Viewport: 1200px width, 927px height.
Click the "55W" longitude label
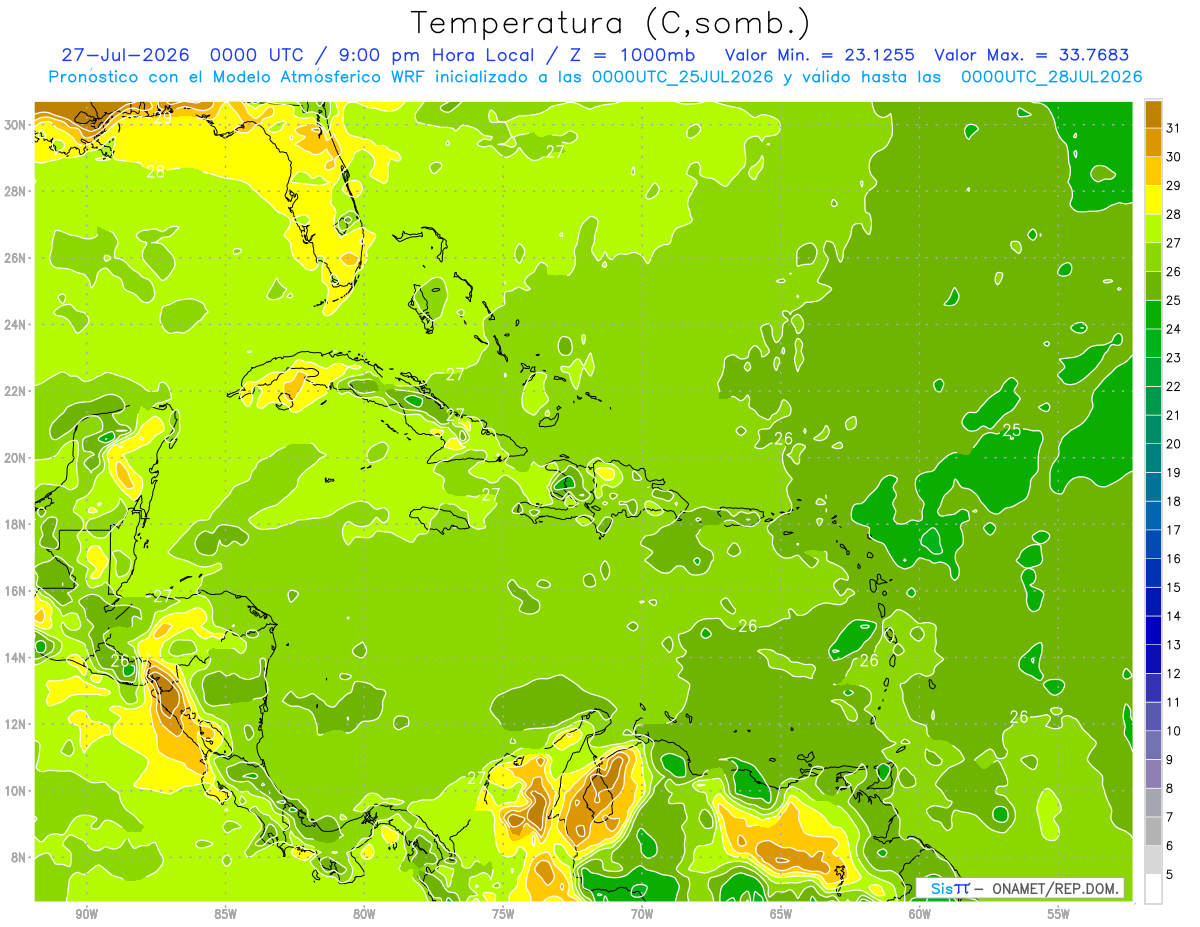[x=1058, y=914]
